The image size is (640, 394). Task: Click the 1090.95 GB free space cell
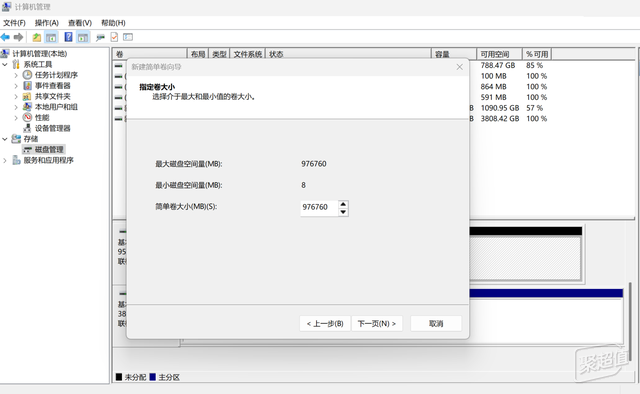coord(500,108)
